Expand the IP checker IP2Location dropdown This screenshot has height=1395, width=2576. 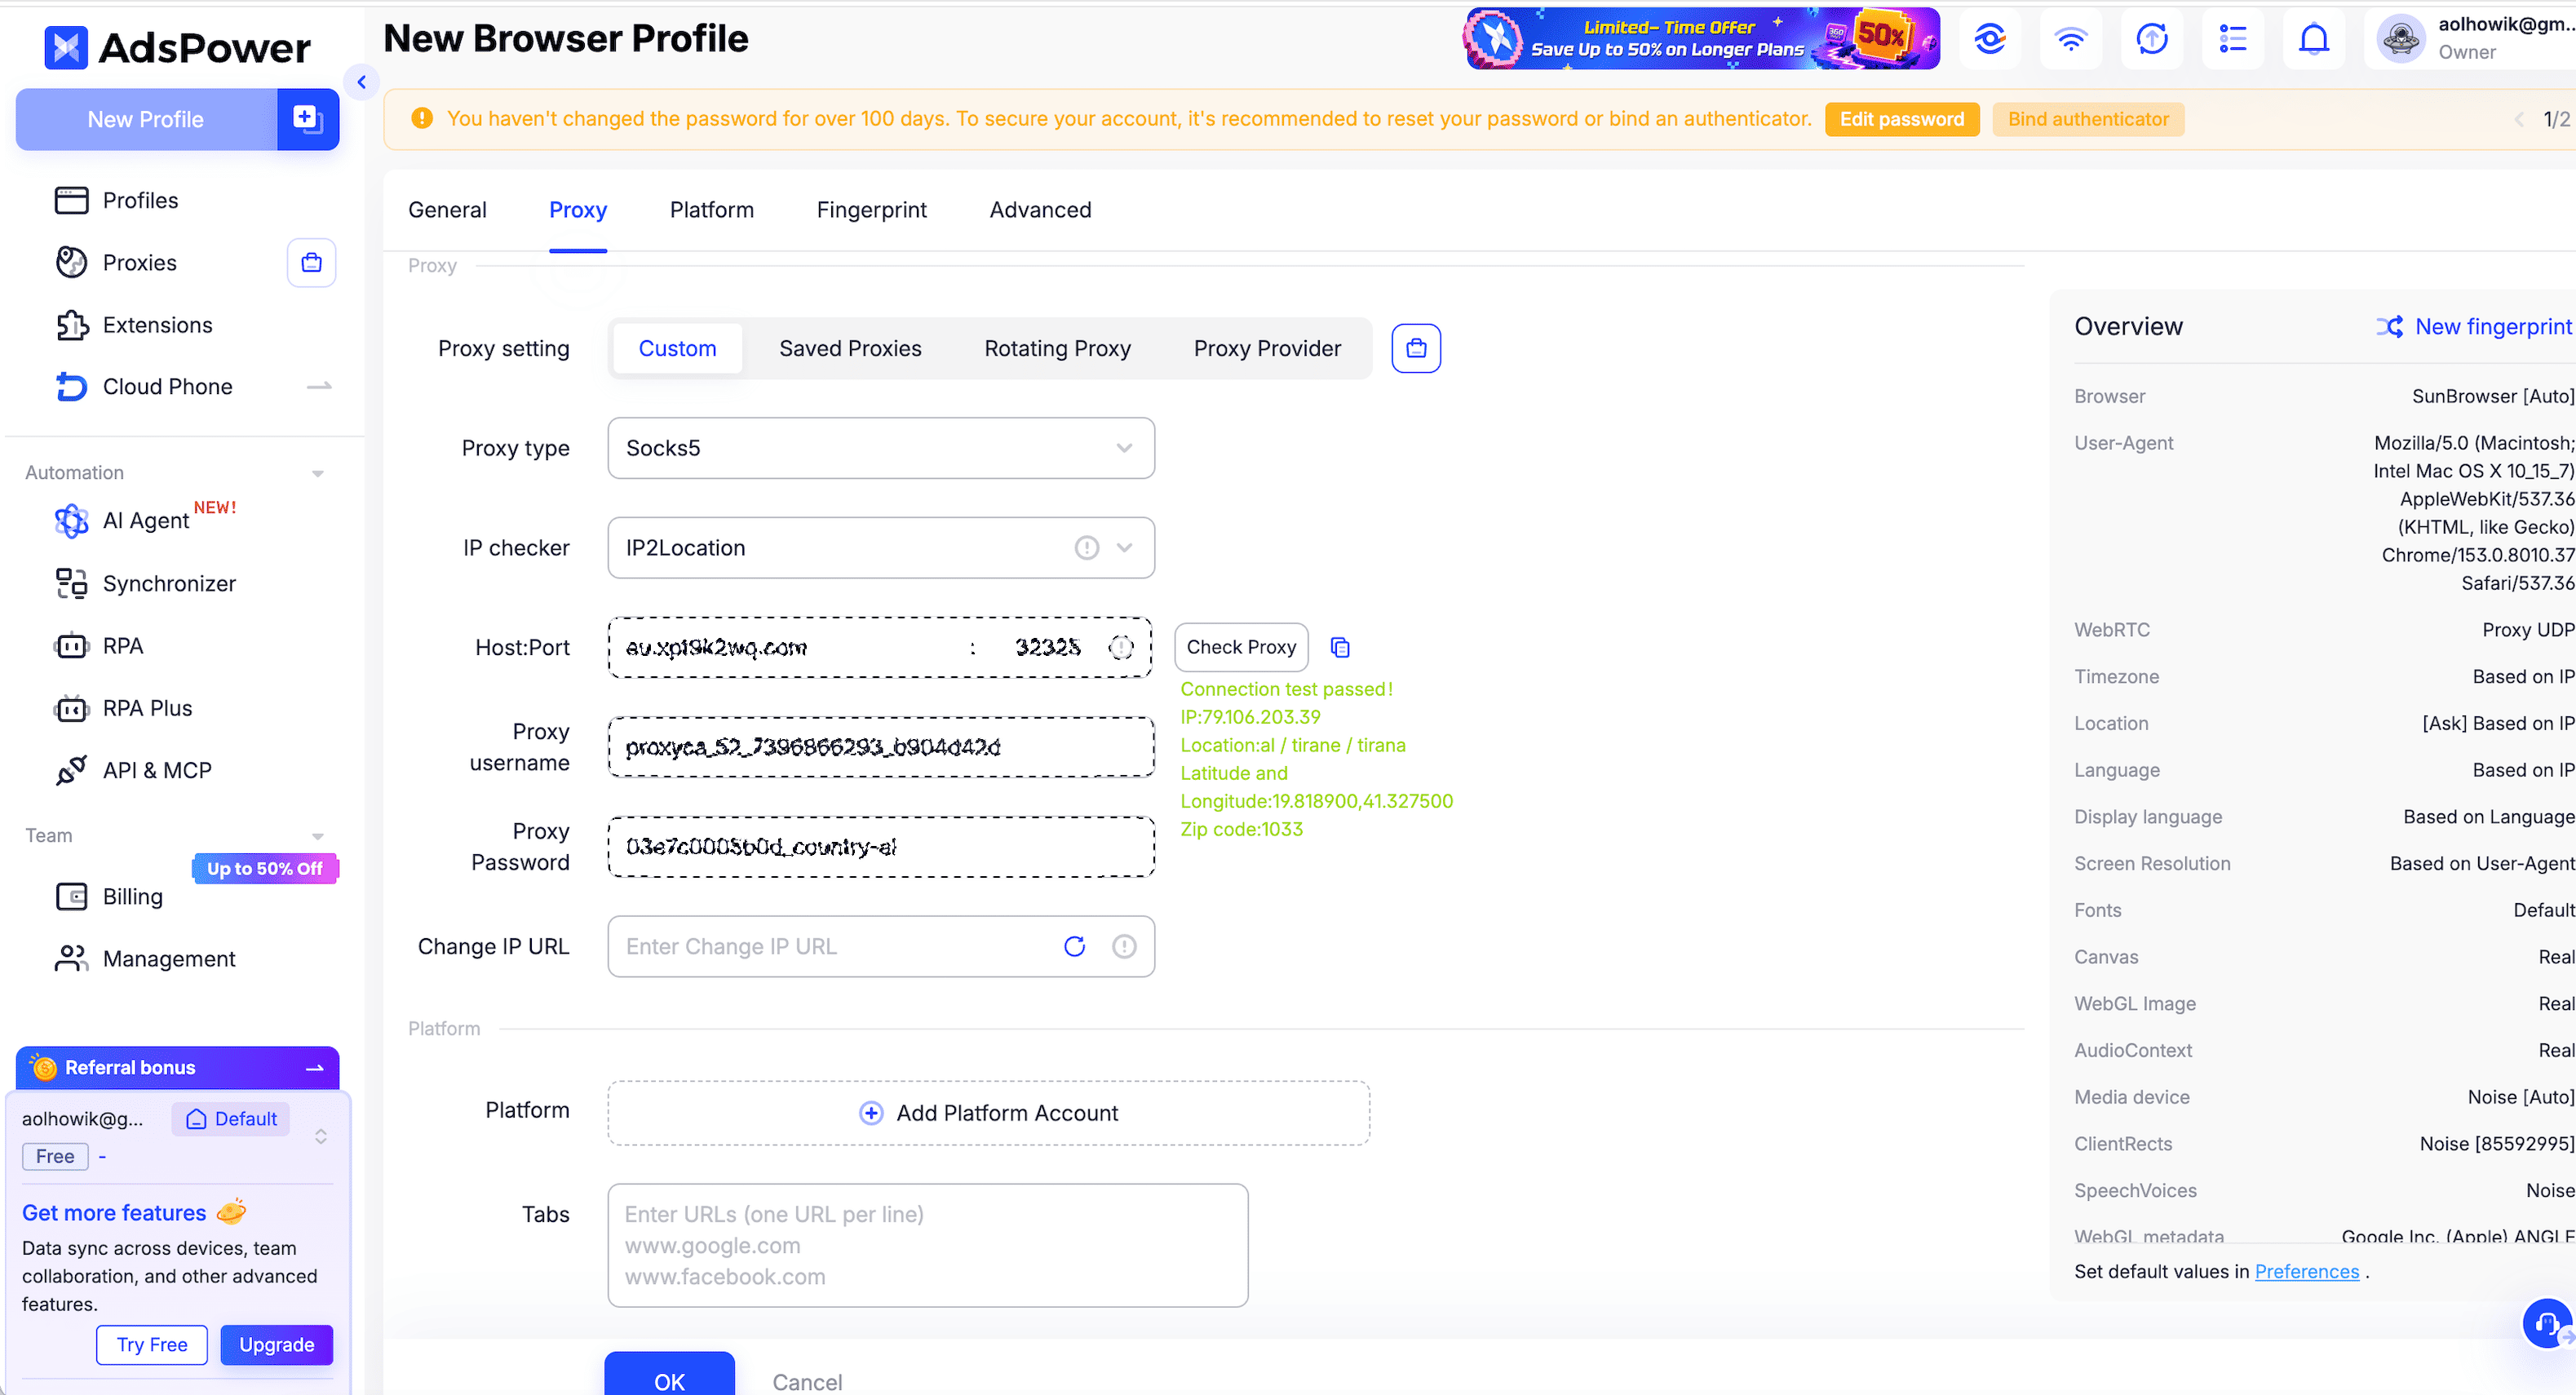(1125, 548)
